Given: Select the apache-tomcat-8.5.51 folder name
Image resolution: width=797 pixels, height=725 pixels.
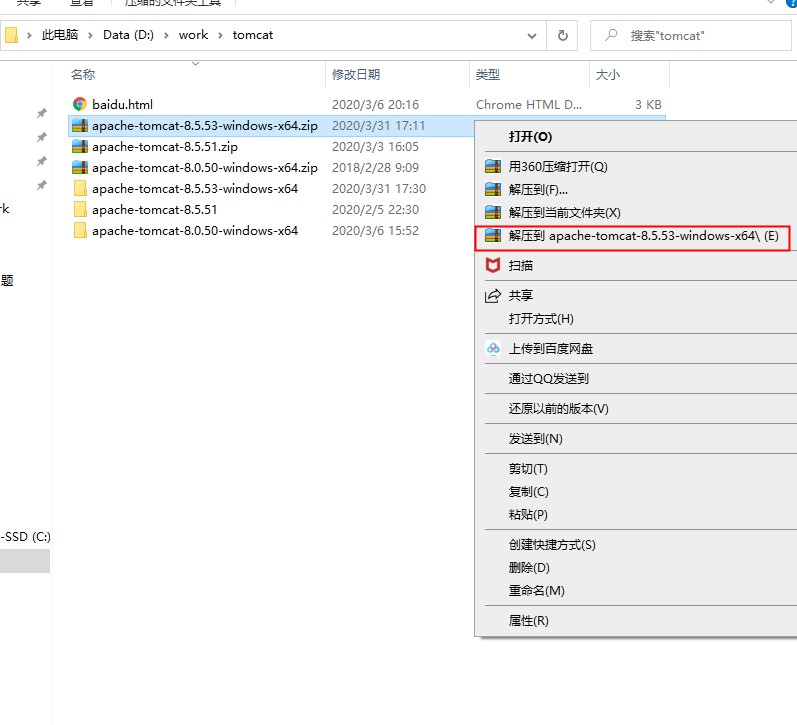Looking at the screenshot, I should 155,209.
